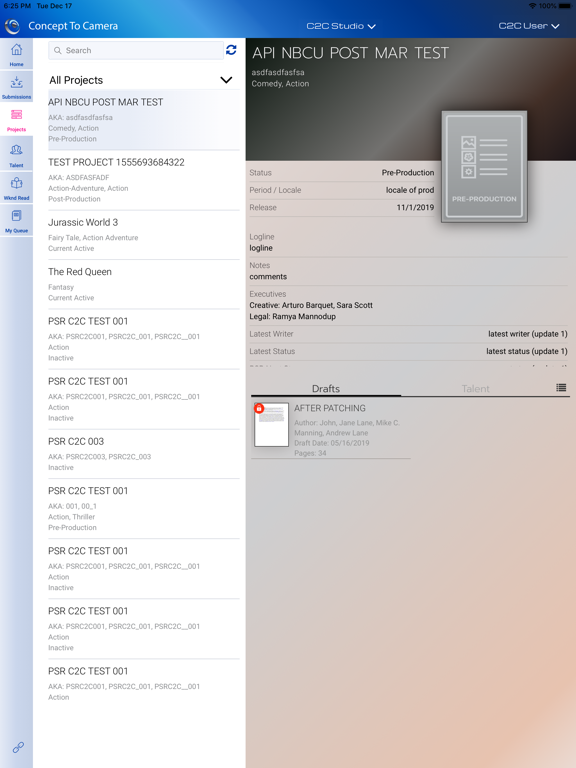Open the Wknd Read sidebar icon
The width and height of the screenshot is (576, 768).
(16, 188)
